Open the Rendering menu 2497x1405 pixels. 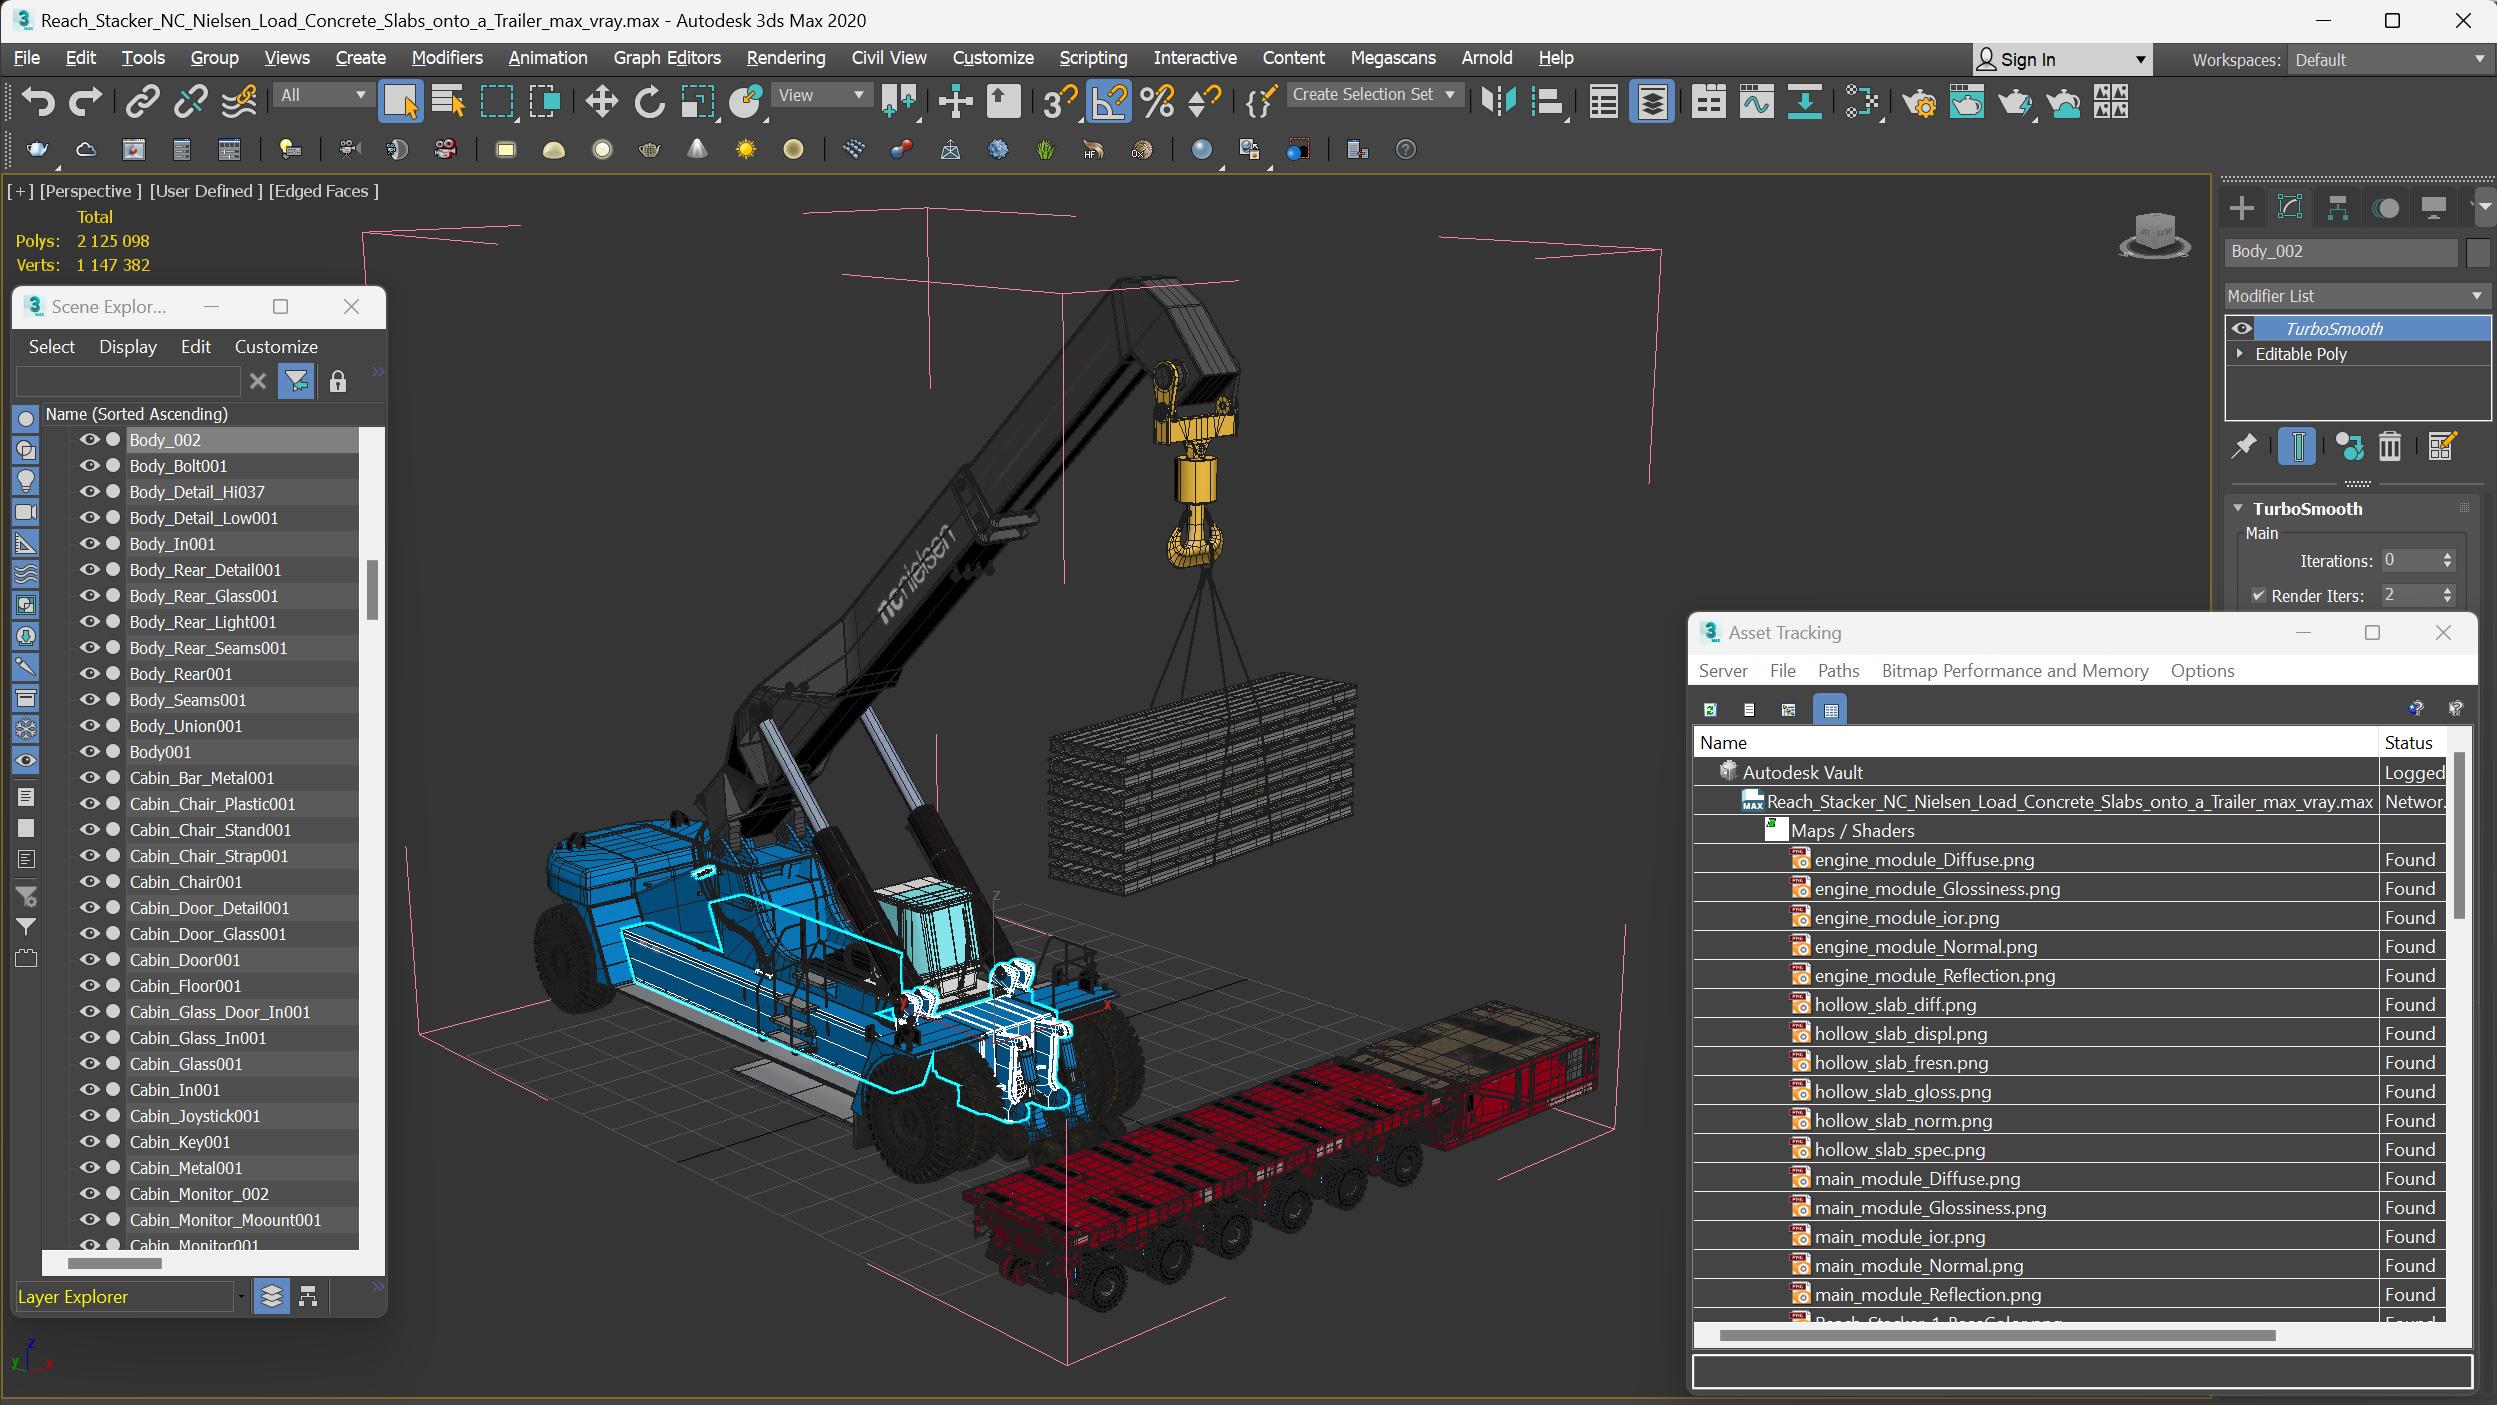tap(786, 58)
